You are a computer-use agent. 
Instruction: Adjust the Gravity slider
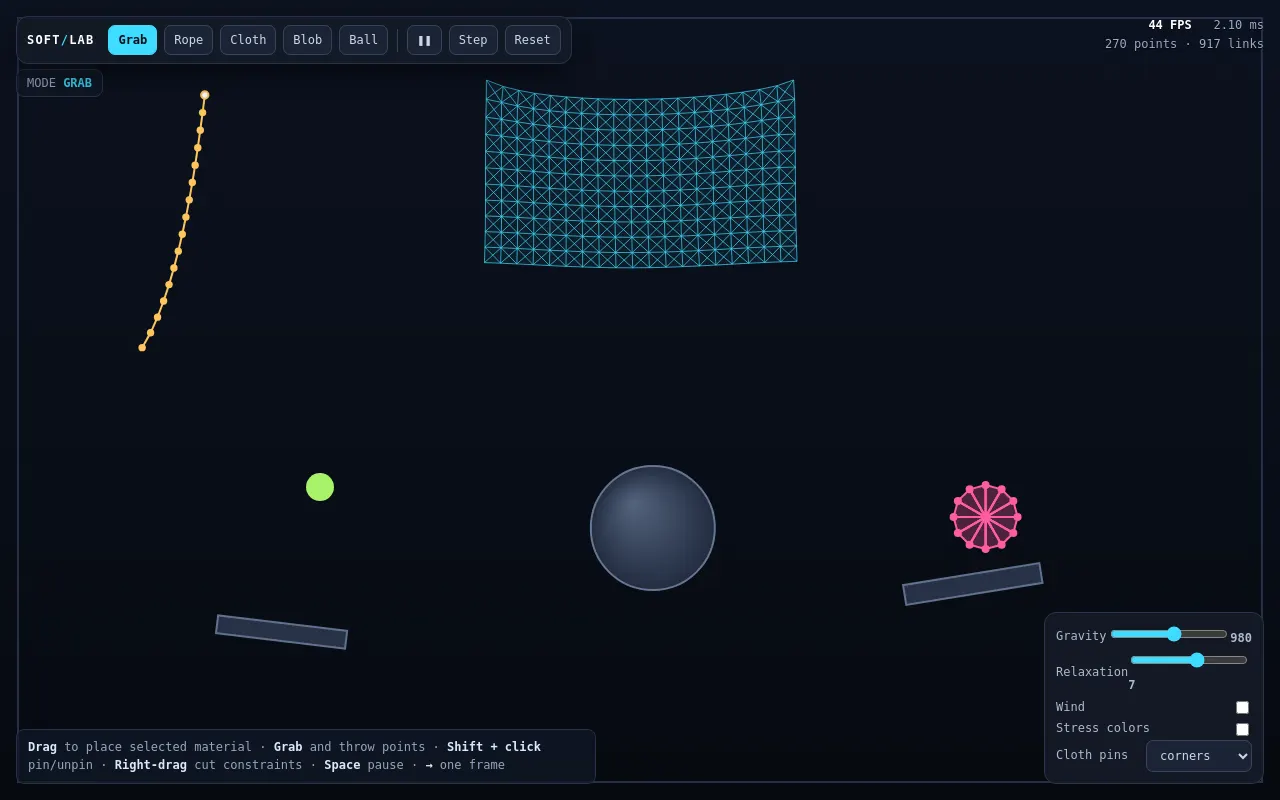[x=1169, y=634]
